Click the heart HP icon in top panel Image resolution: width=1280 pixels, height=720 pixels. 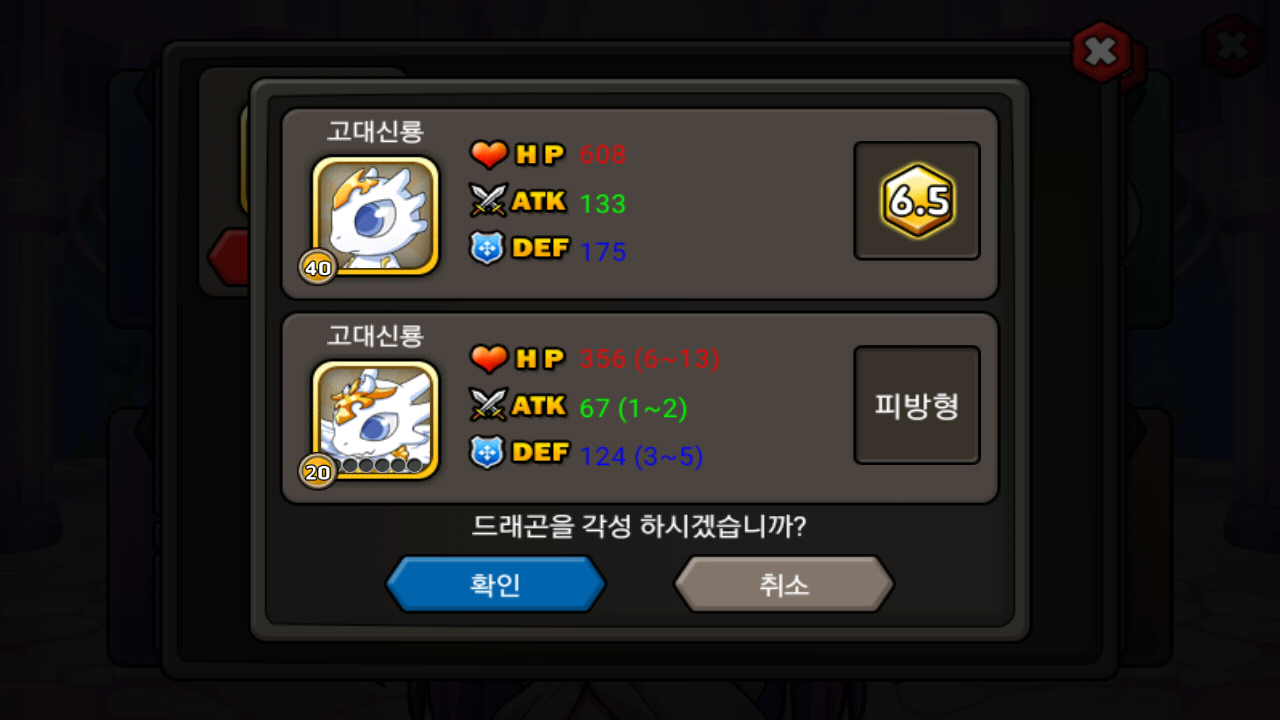(489, 155)
